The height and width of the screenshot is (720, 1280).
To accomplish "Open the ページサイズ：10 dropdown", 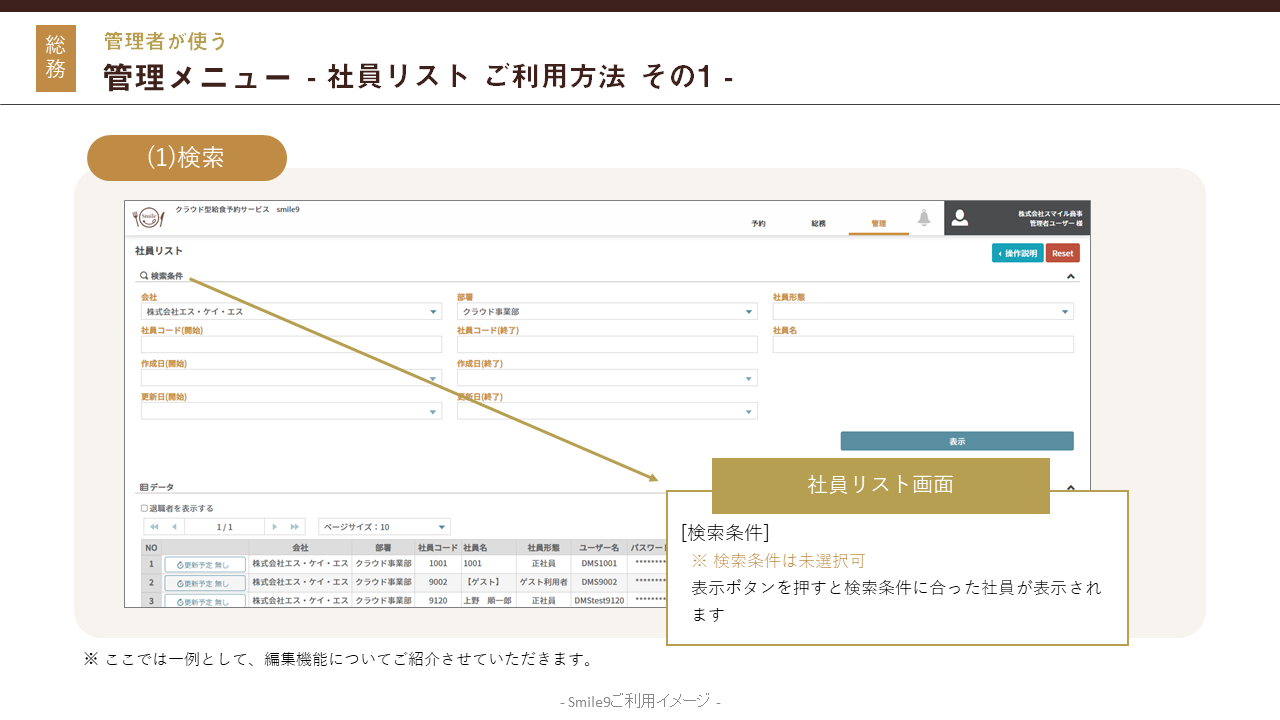I will coord(384,526).
